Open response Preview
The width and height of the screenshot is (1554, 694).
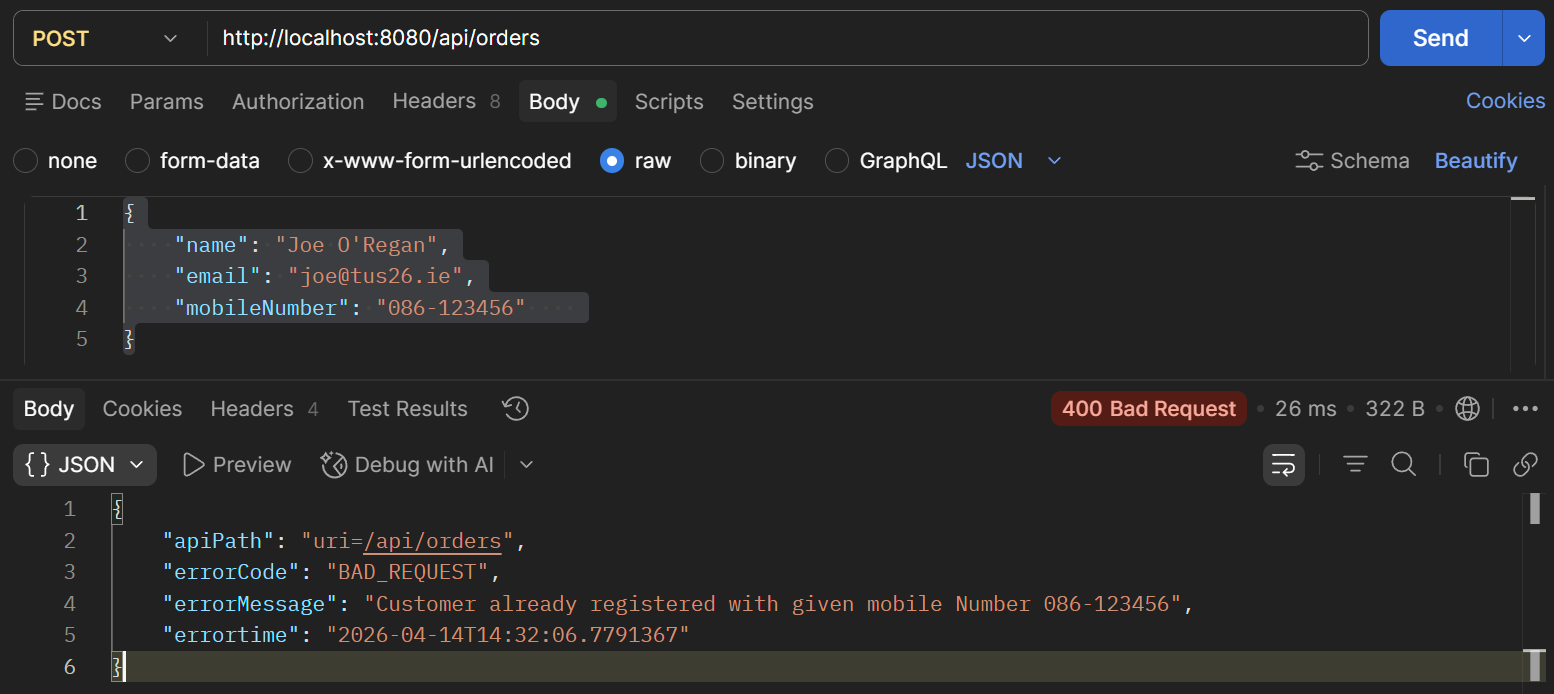(238, 464)
